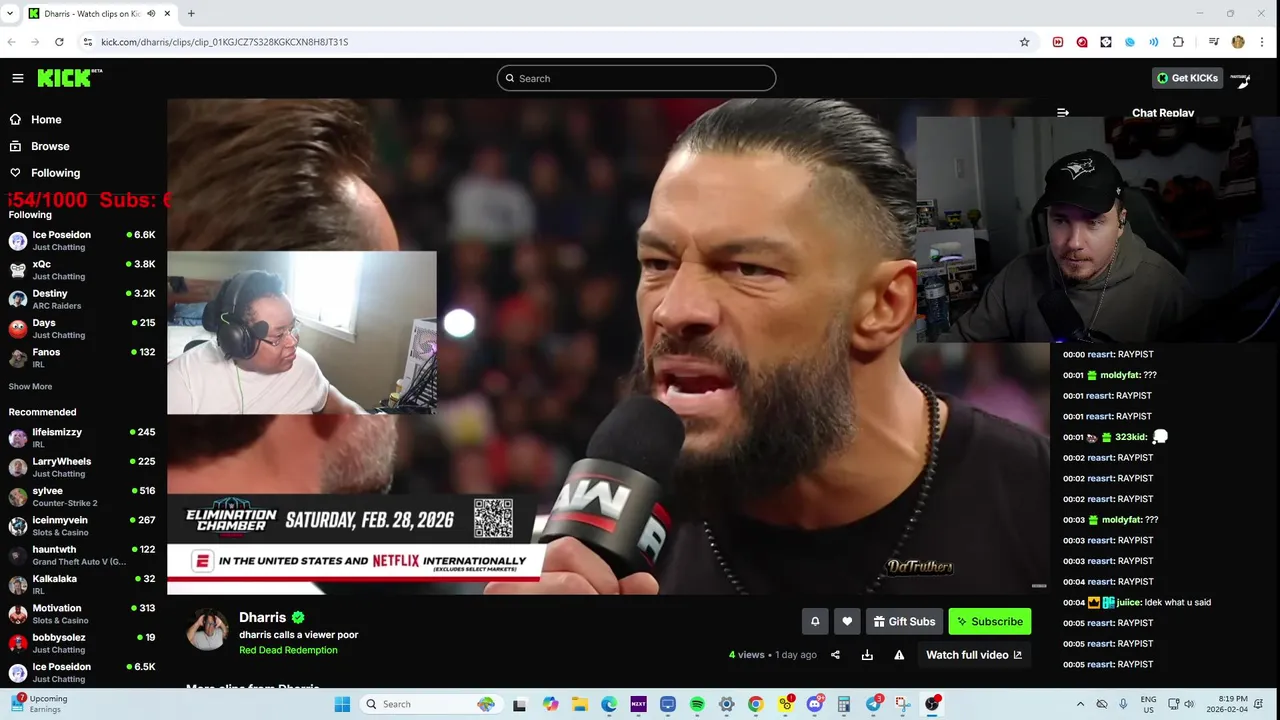Click the Get KICKs button
This screenshot has width=1280, height=720.
click(1187, 78)
